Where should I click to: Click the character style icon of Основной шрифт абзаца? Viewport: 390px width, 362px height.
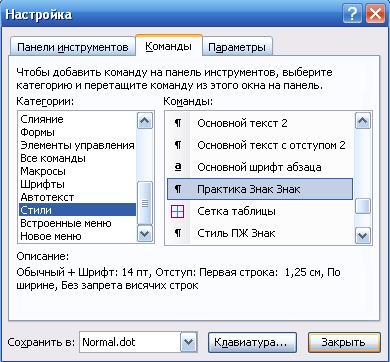tap(178, 167)
